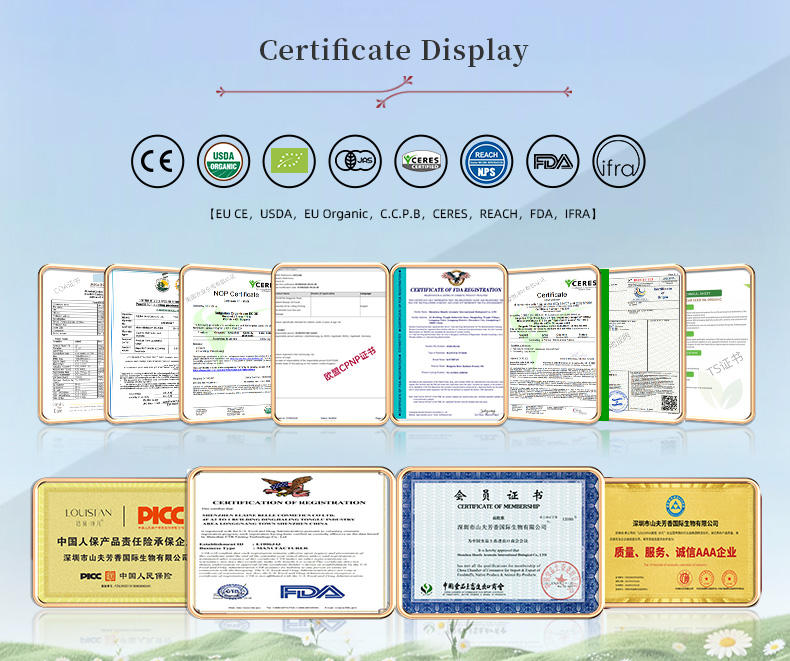Open the leftmost COA certificate thumbnail
Viewport: 790px width, 661px height.
click(x=72, y=344)
